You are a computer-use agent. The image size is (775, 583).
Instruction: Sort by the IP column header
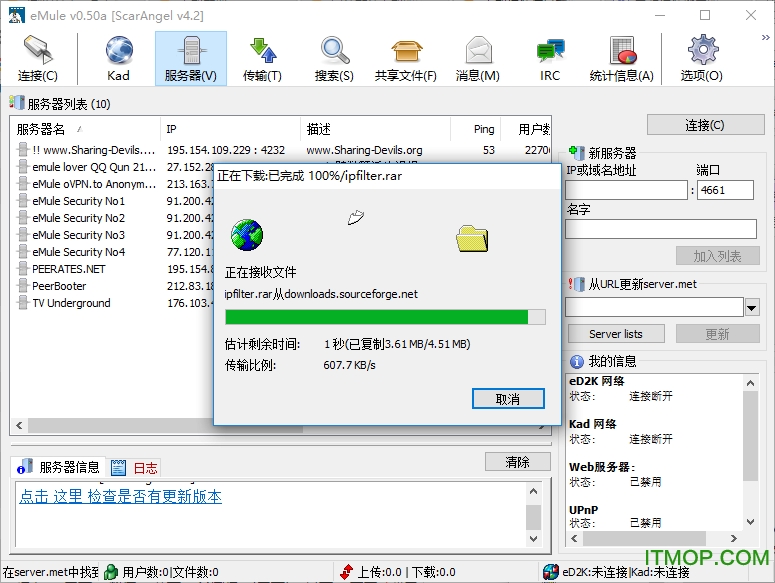point(230,129)
